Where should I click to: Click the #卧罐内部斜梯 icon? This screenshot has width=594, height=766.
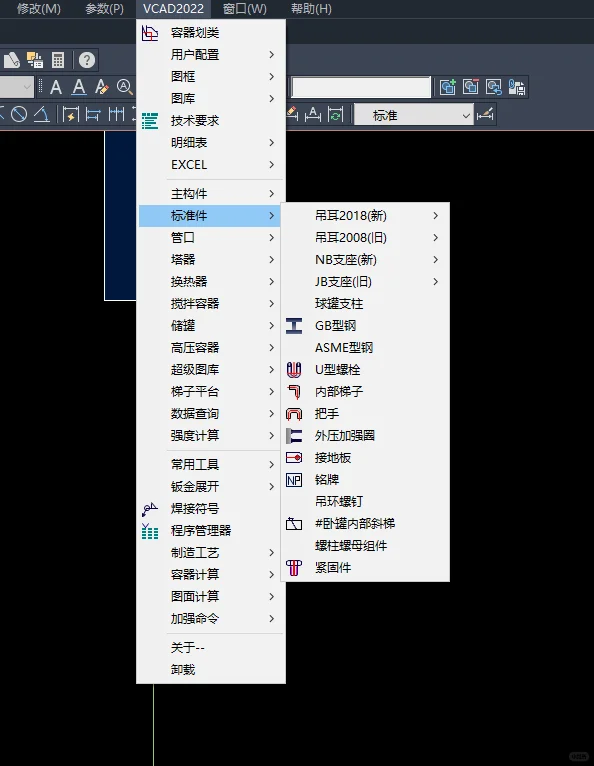(294, 524)
